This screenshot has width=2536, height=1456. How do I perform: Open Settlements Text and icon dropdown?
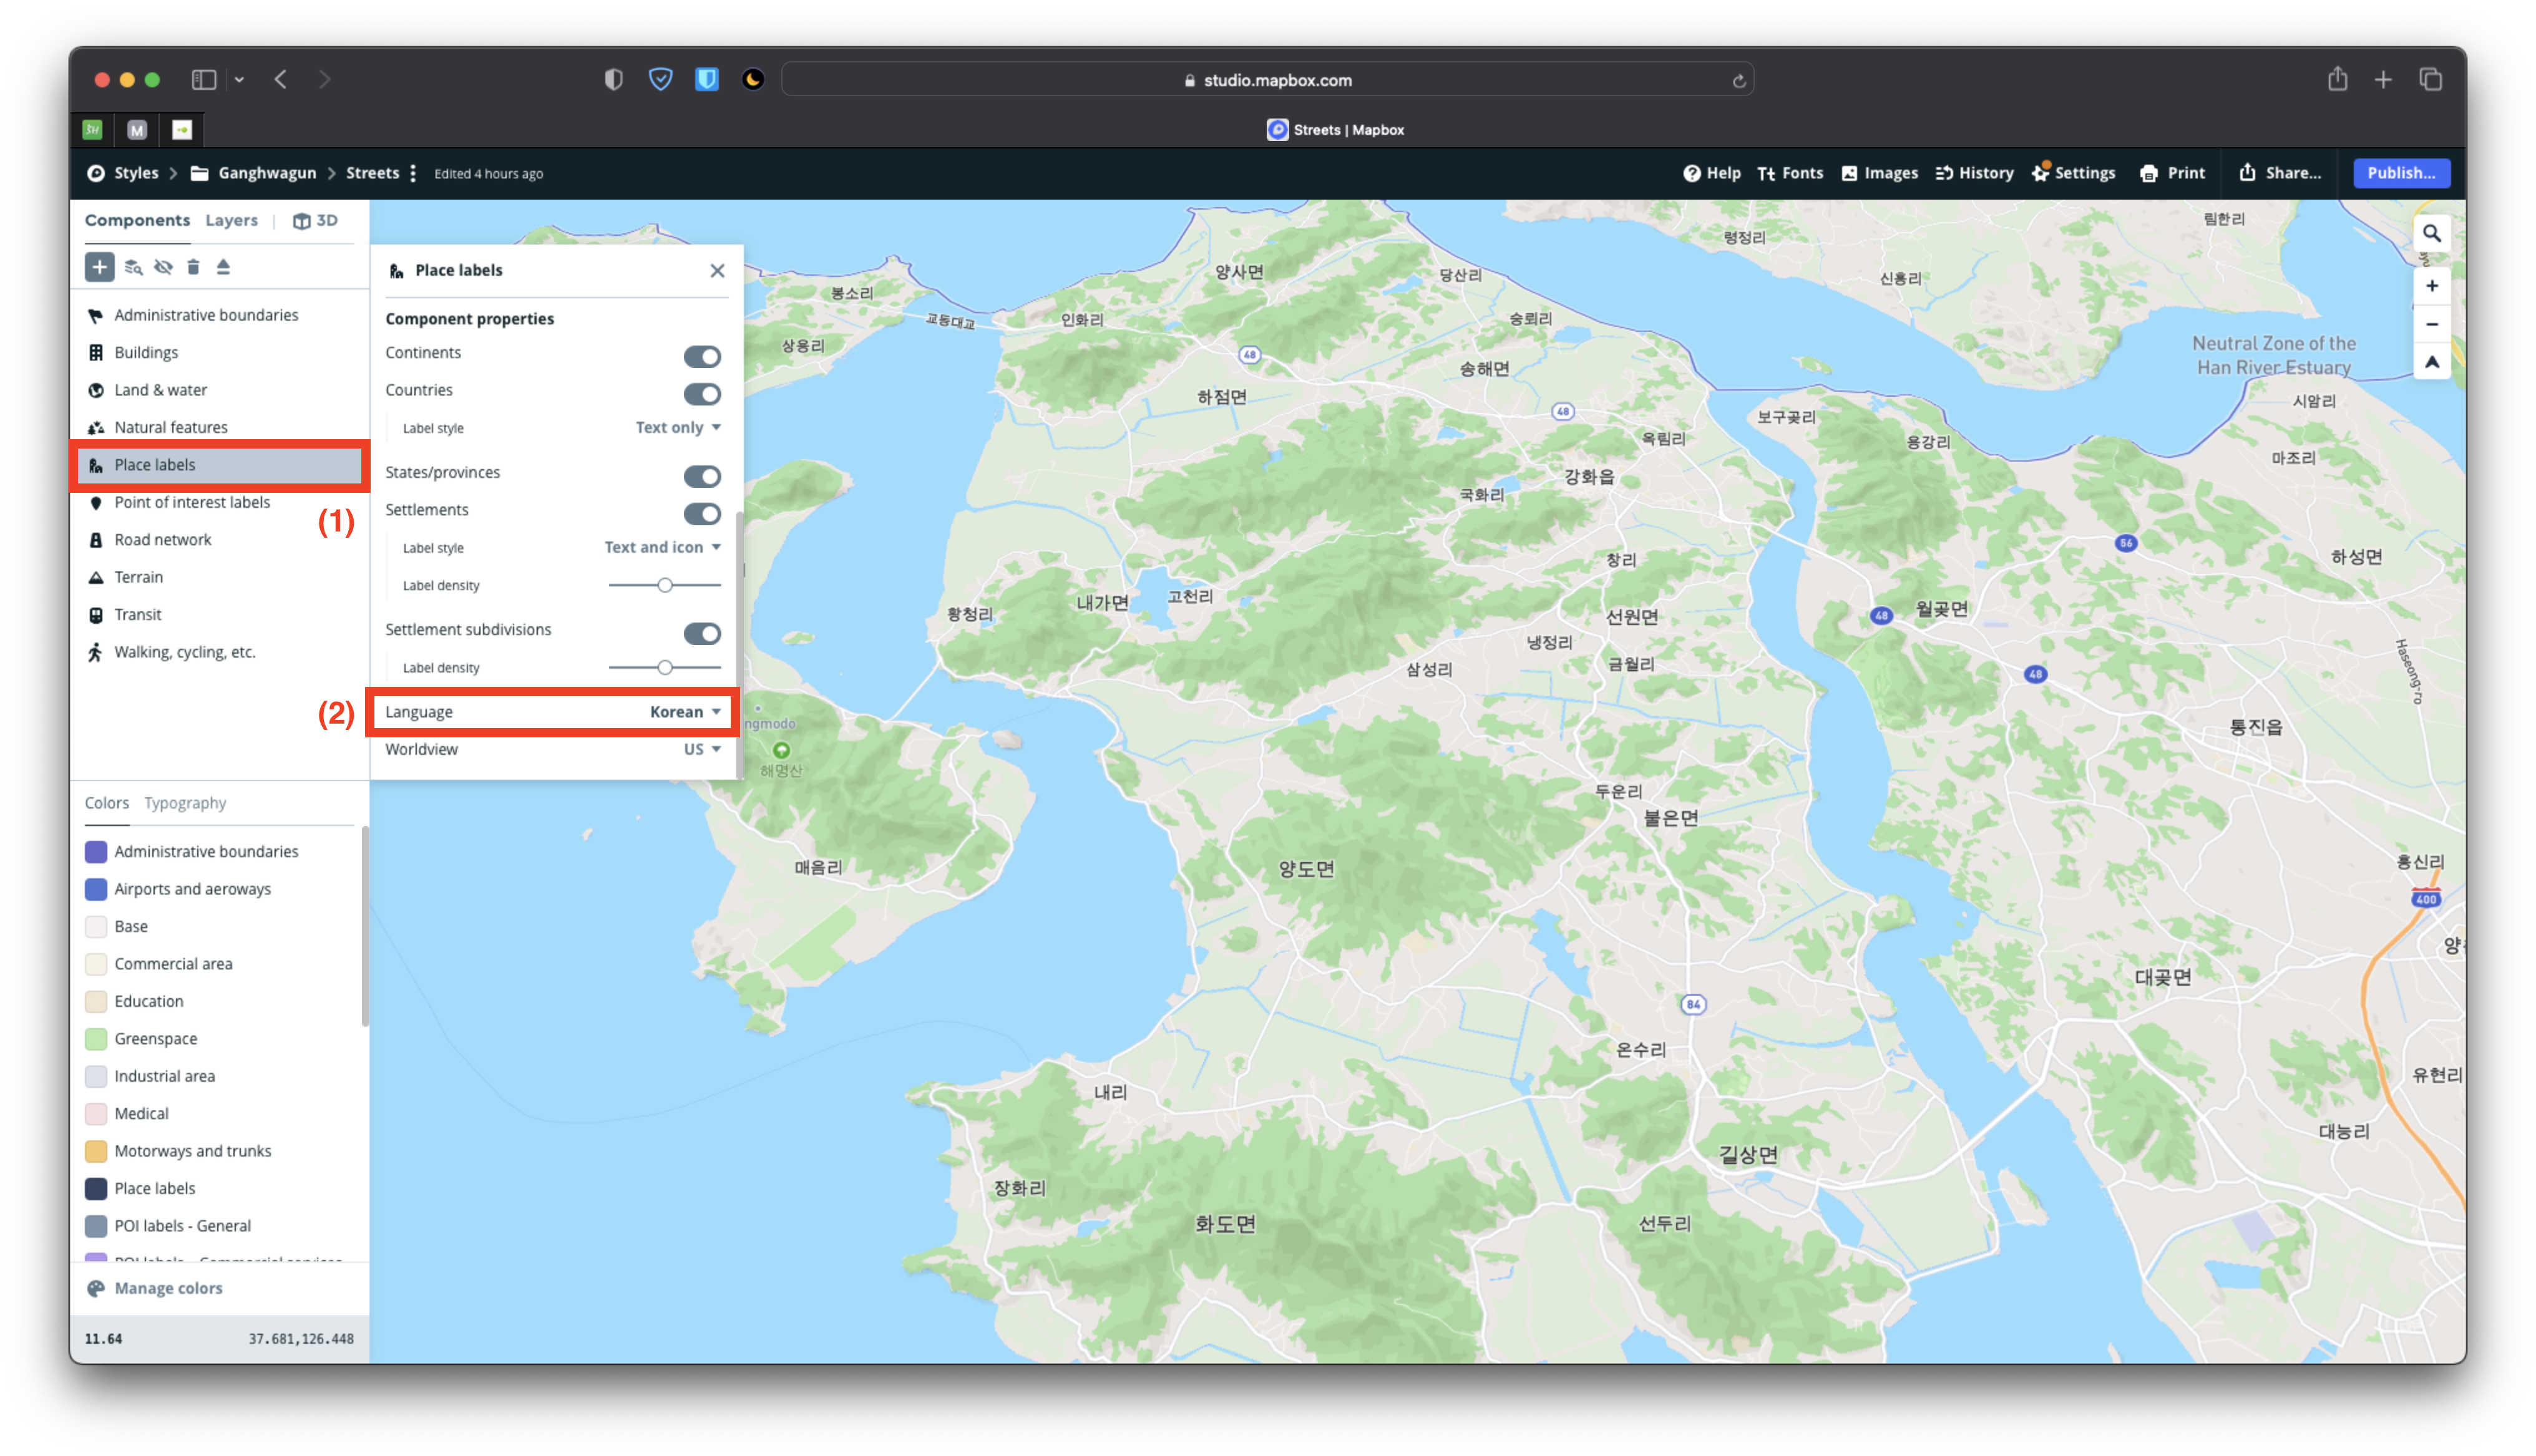click(662, 547)
